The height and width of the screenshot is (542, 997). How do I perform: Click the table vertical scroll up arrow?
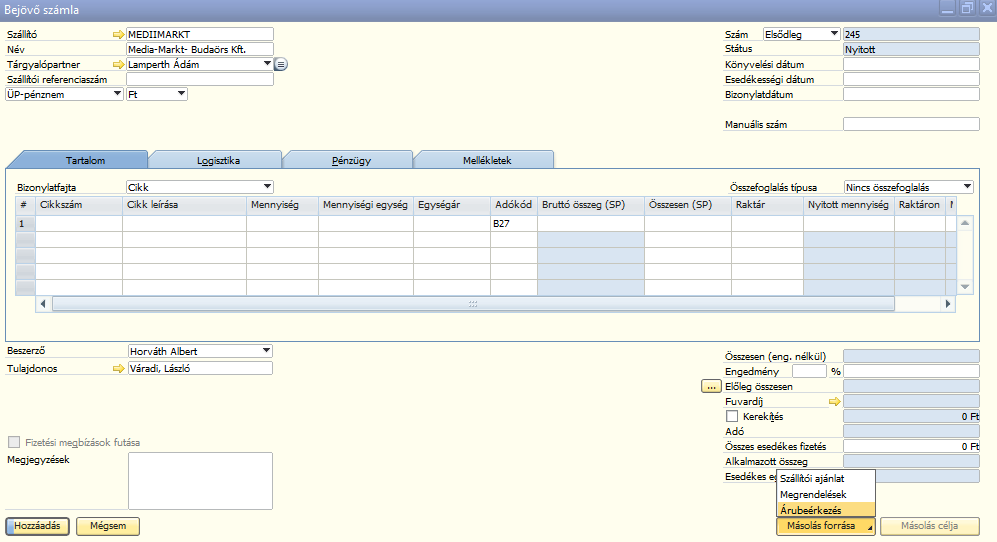click(965, 223)
